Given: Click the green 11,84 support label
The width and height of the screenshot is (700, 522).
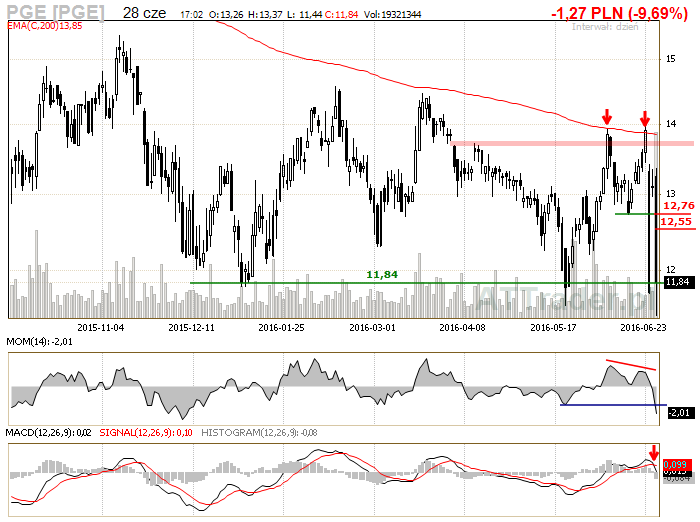Looking at the screenshot, I should (x=382, y=275).
